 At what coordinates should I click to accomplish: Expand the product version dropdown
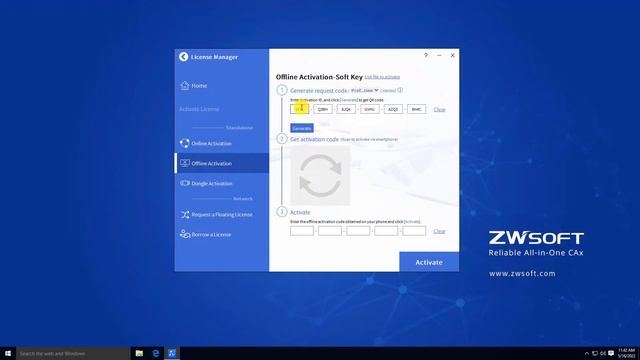(x=364, y=90)
